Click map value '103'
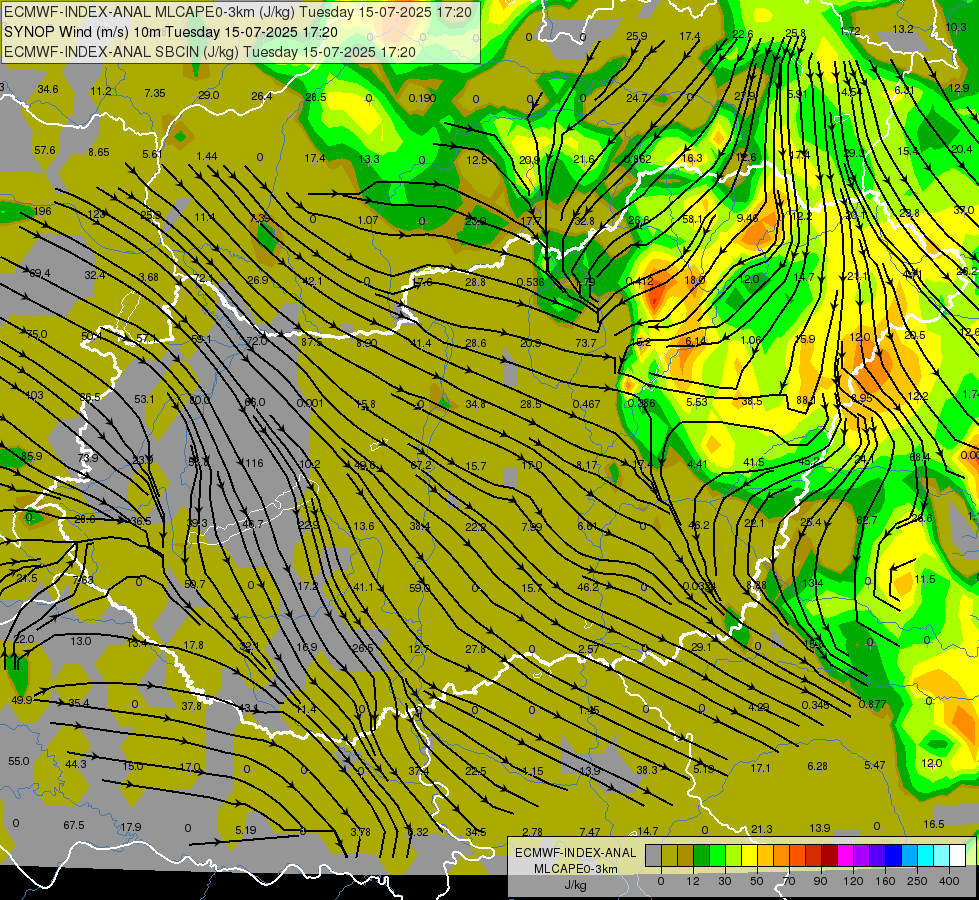The image size is (979, 900). (x=34, y=395)
